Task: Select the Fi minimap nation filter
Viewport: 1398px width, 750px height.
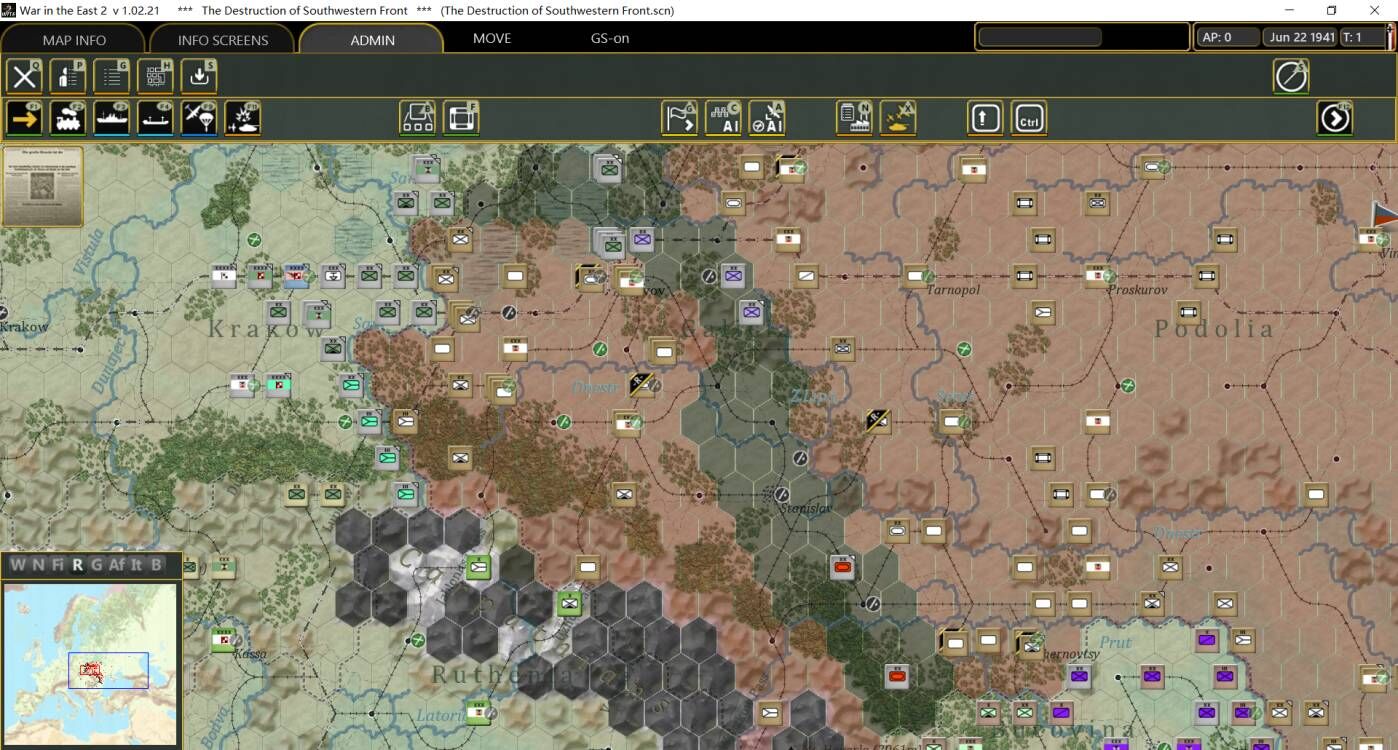Action: click(58, 564)
